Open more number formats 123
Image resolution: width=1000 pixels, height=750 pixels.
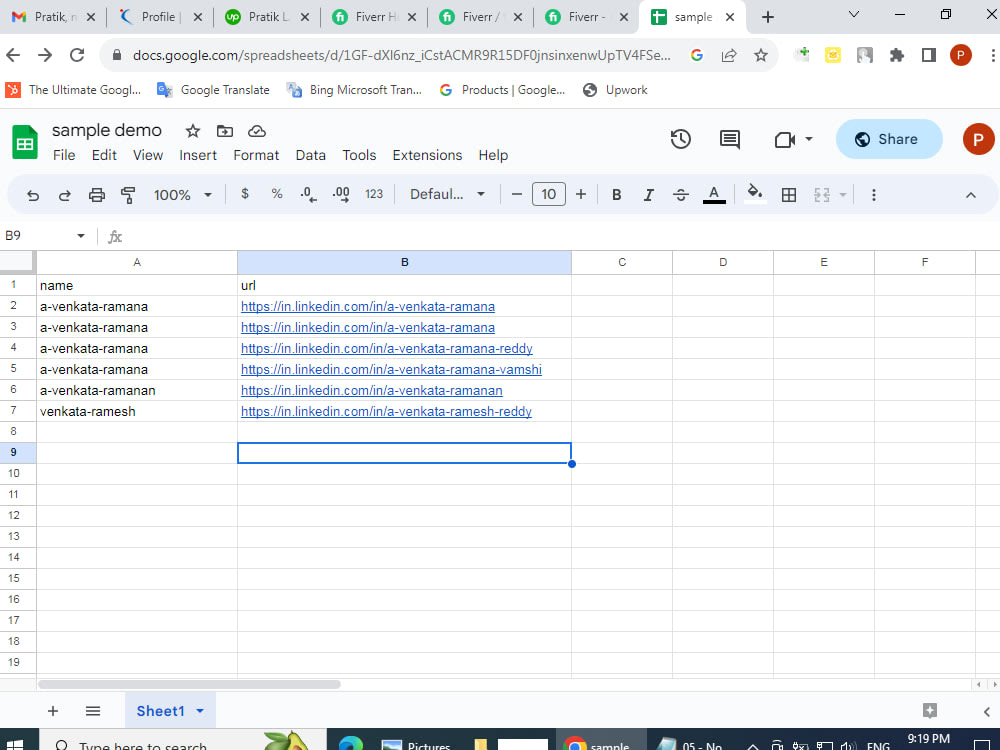pos(374,194)
